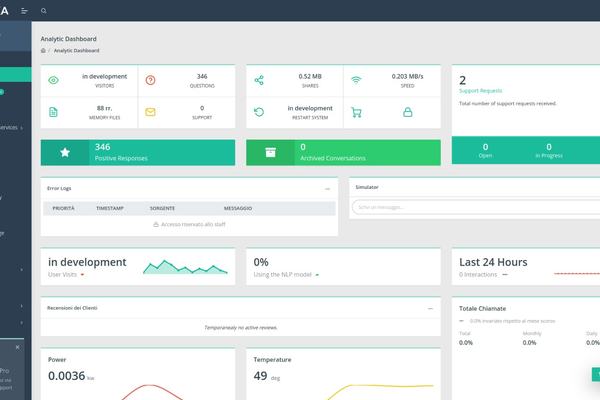600x400 pixels.
Task: Click the lock icon in Accesso riservato message
Action: [x=156, y=224]
